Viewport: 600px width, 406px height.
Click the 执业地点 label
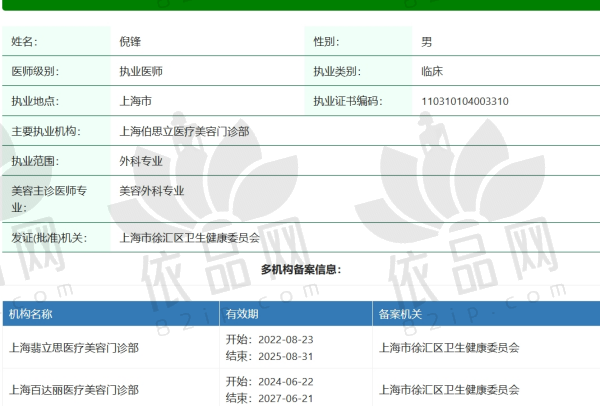tap(35, 101)
